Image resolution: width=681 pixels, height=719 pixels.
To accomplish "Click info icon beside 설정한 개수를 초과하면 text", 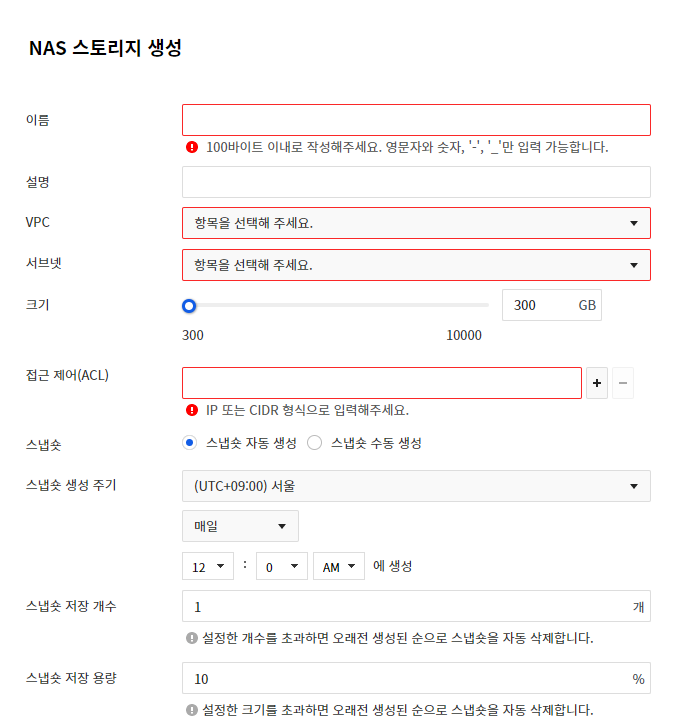I will (x=192, y=638).
